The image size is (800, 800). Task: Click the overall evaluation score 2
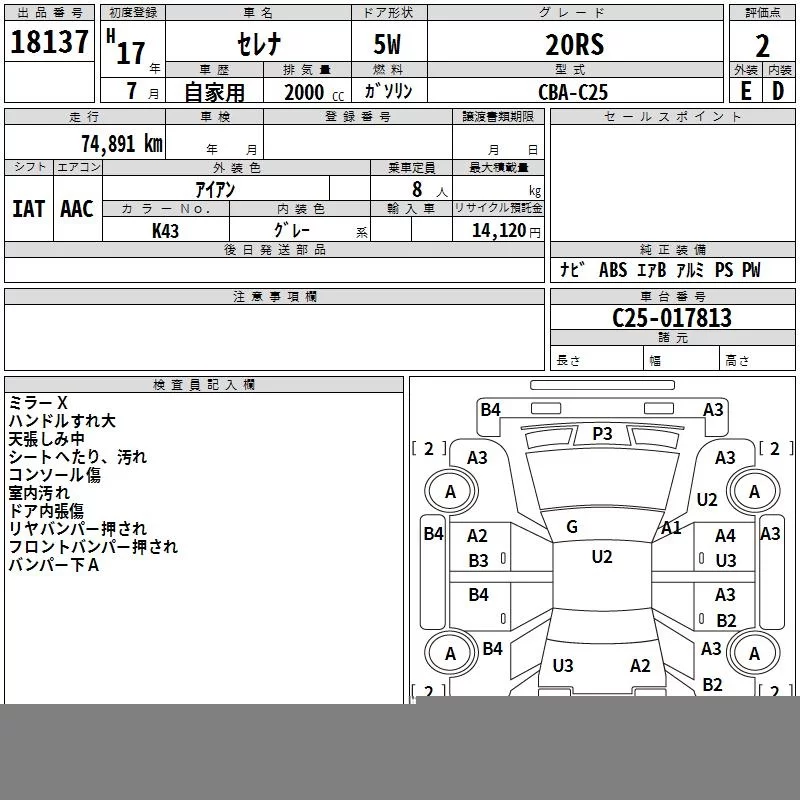(763, 45)
